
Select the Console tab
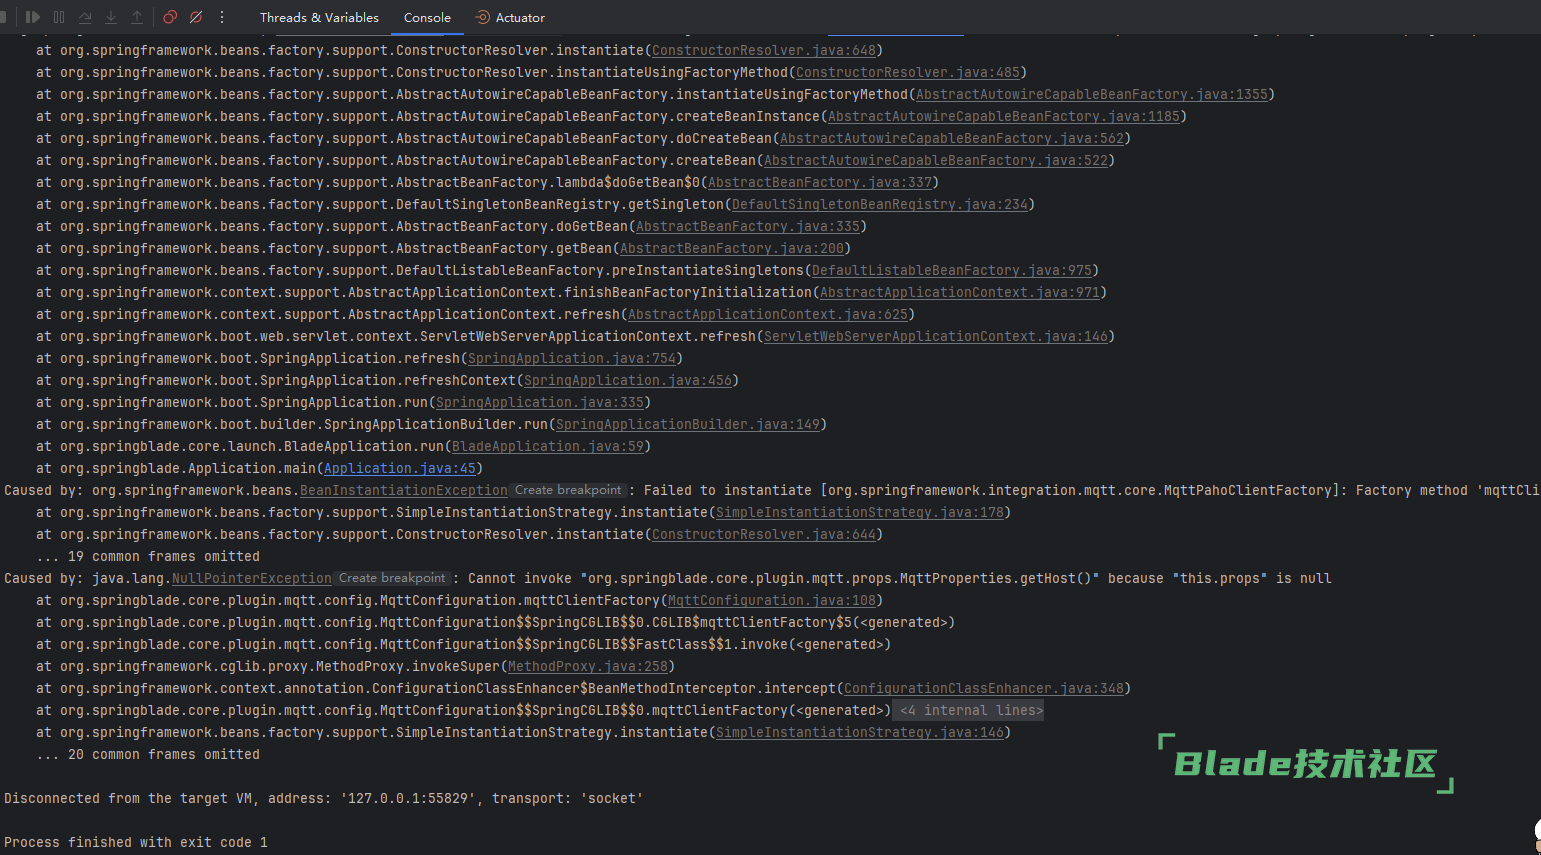click(x=427, y=17)
